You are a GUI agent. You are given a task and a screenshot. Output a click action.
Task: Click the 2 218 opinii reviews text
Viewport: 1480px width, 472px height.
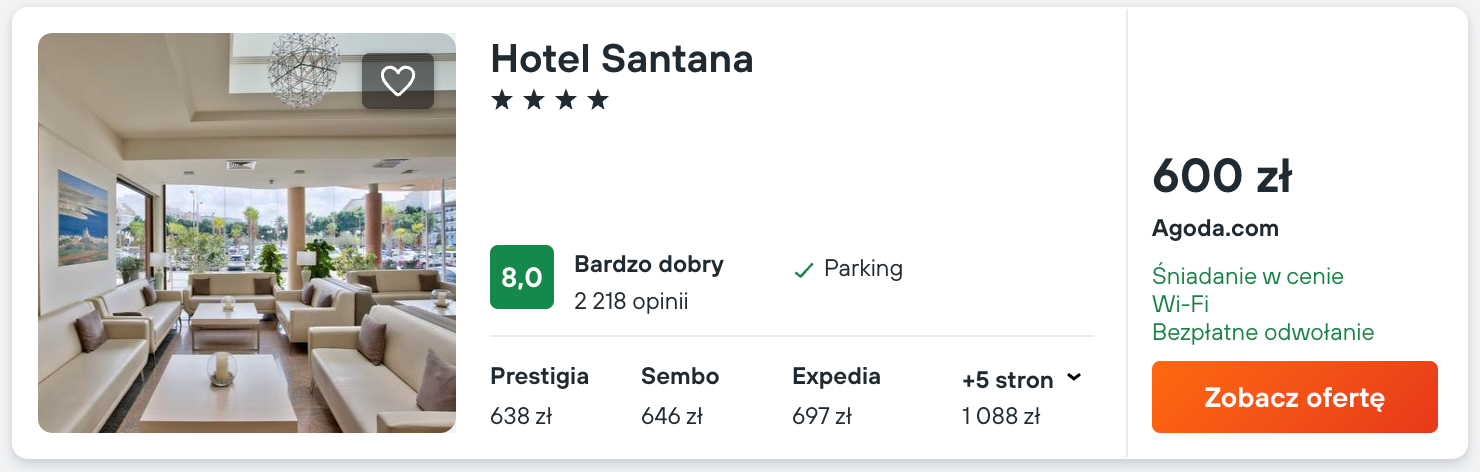pos(631,301)
